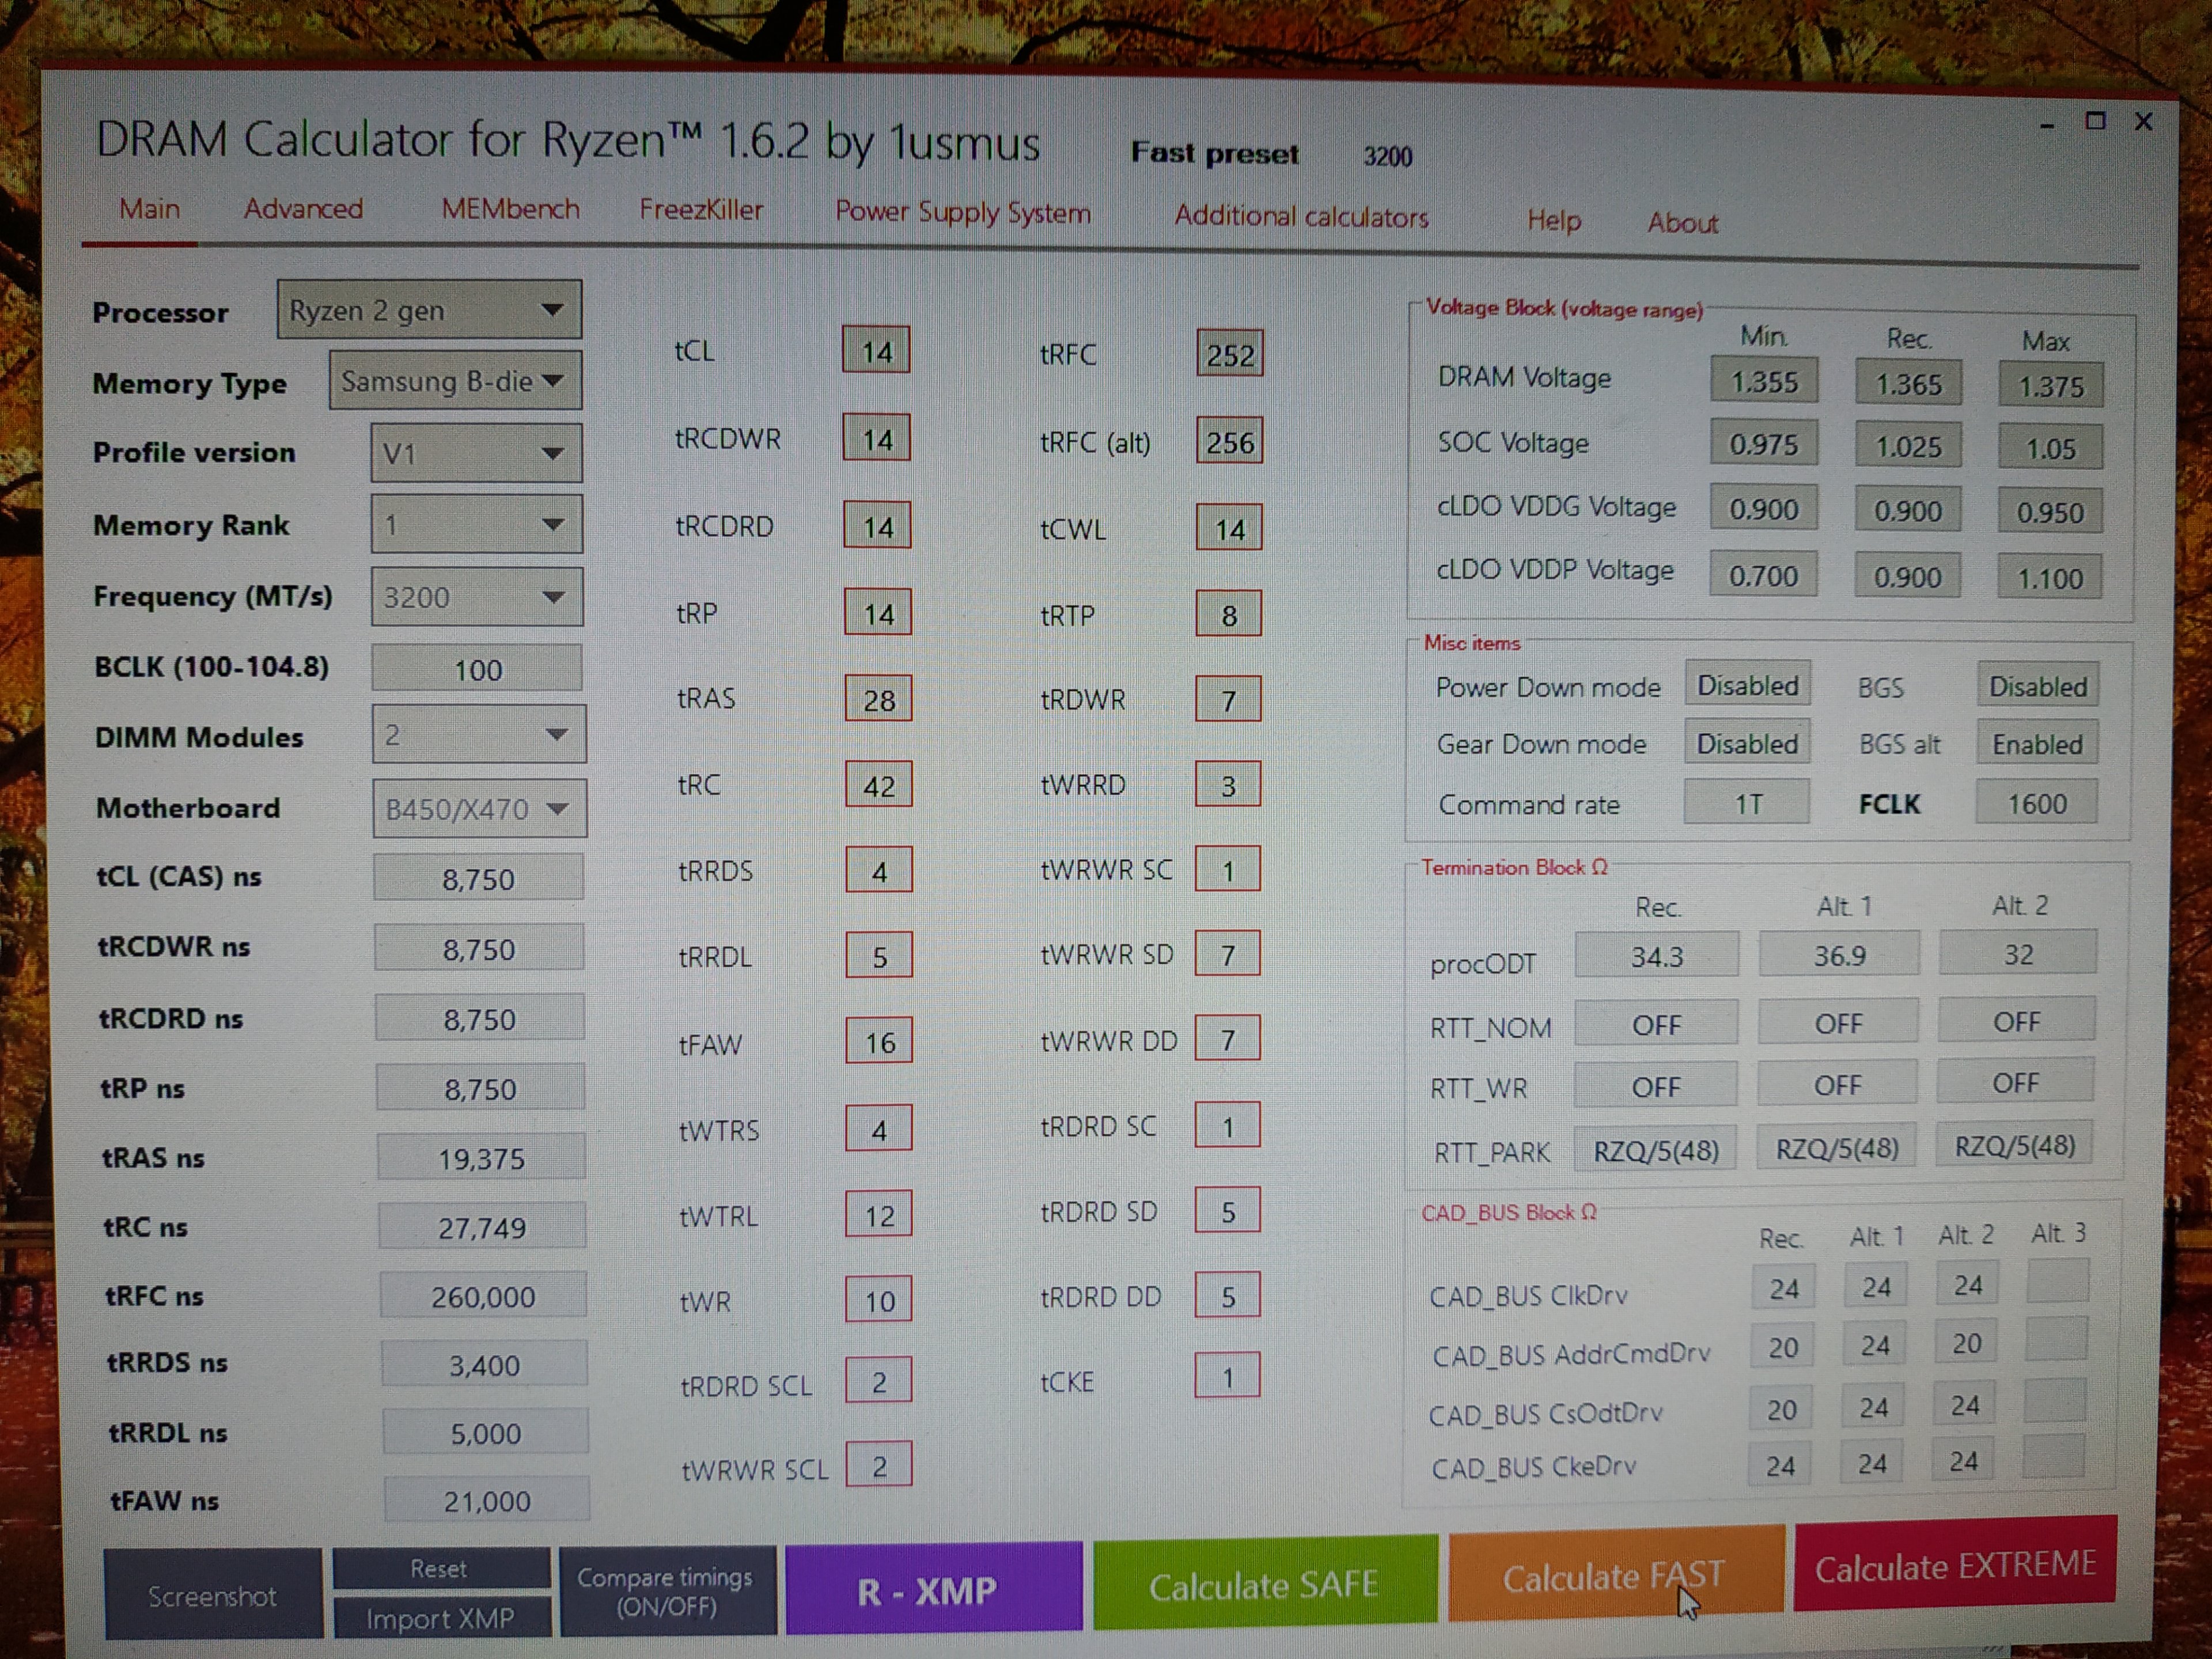Click the tFAW ns value 21,000
The width and height of the screenshot is (2212, 1659).
[486, 1499]
